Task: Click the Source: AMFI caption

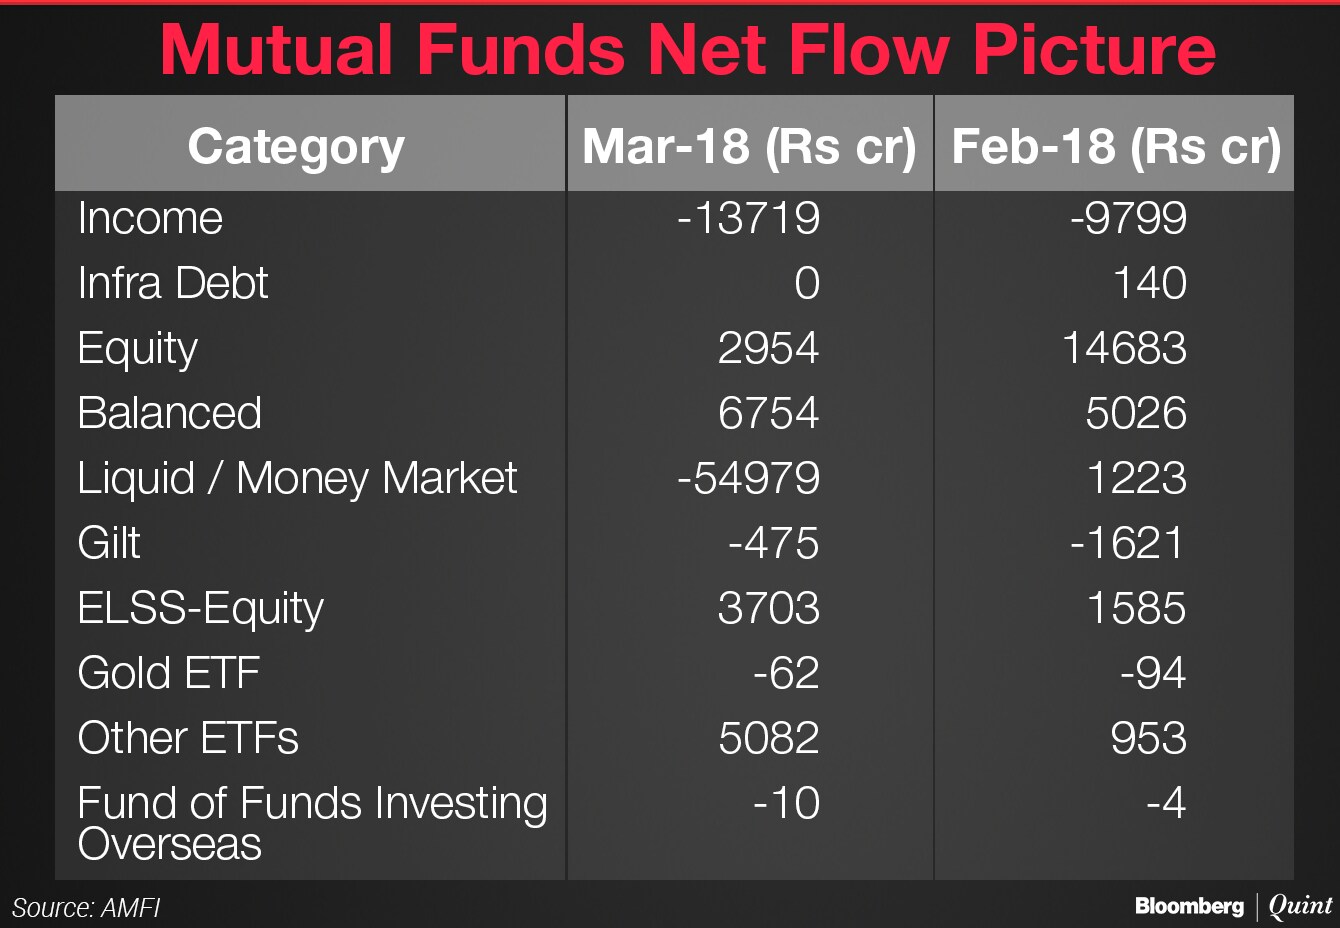Action: click(86, 908)
